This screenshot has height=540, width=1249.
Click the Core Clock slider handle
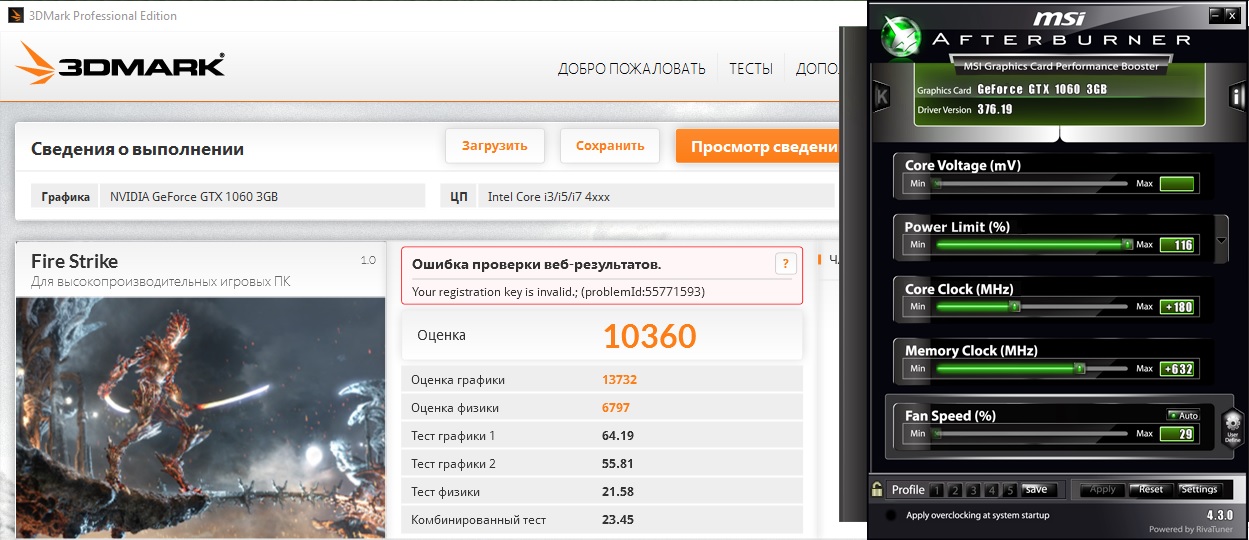(x=1014, y=307)
